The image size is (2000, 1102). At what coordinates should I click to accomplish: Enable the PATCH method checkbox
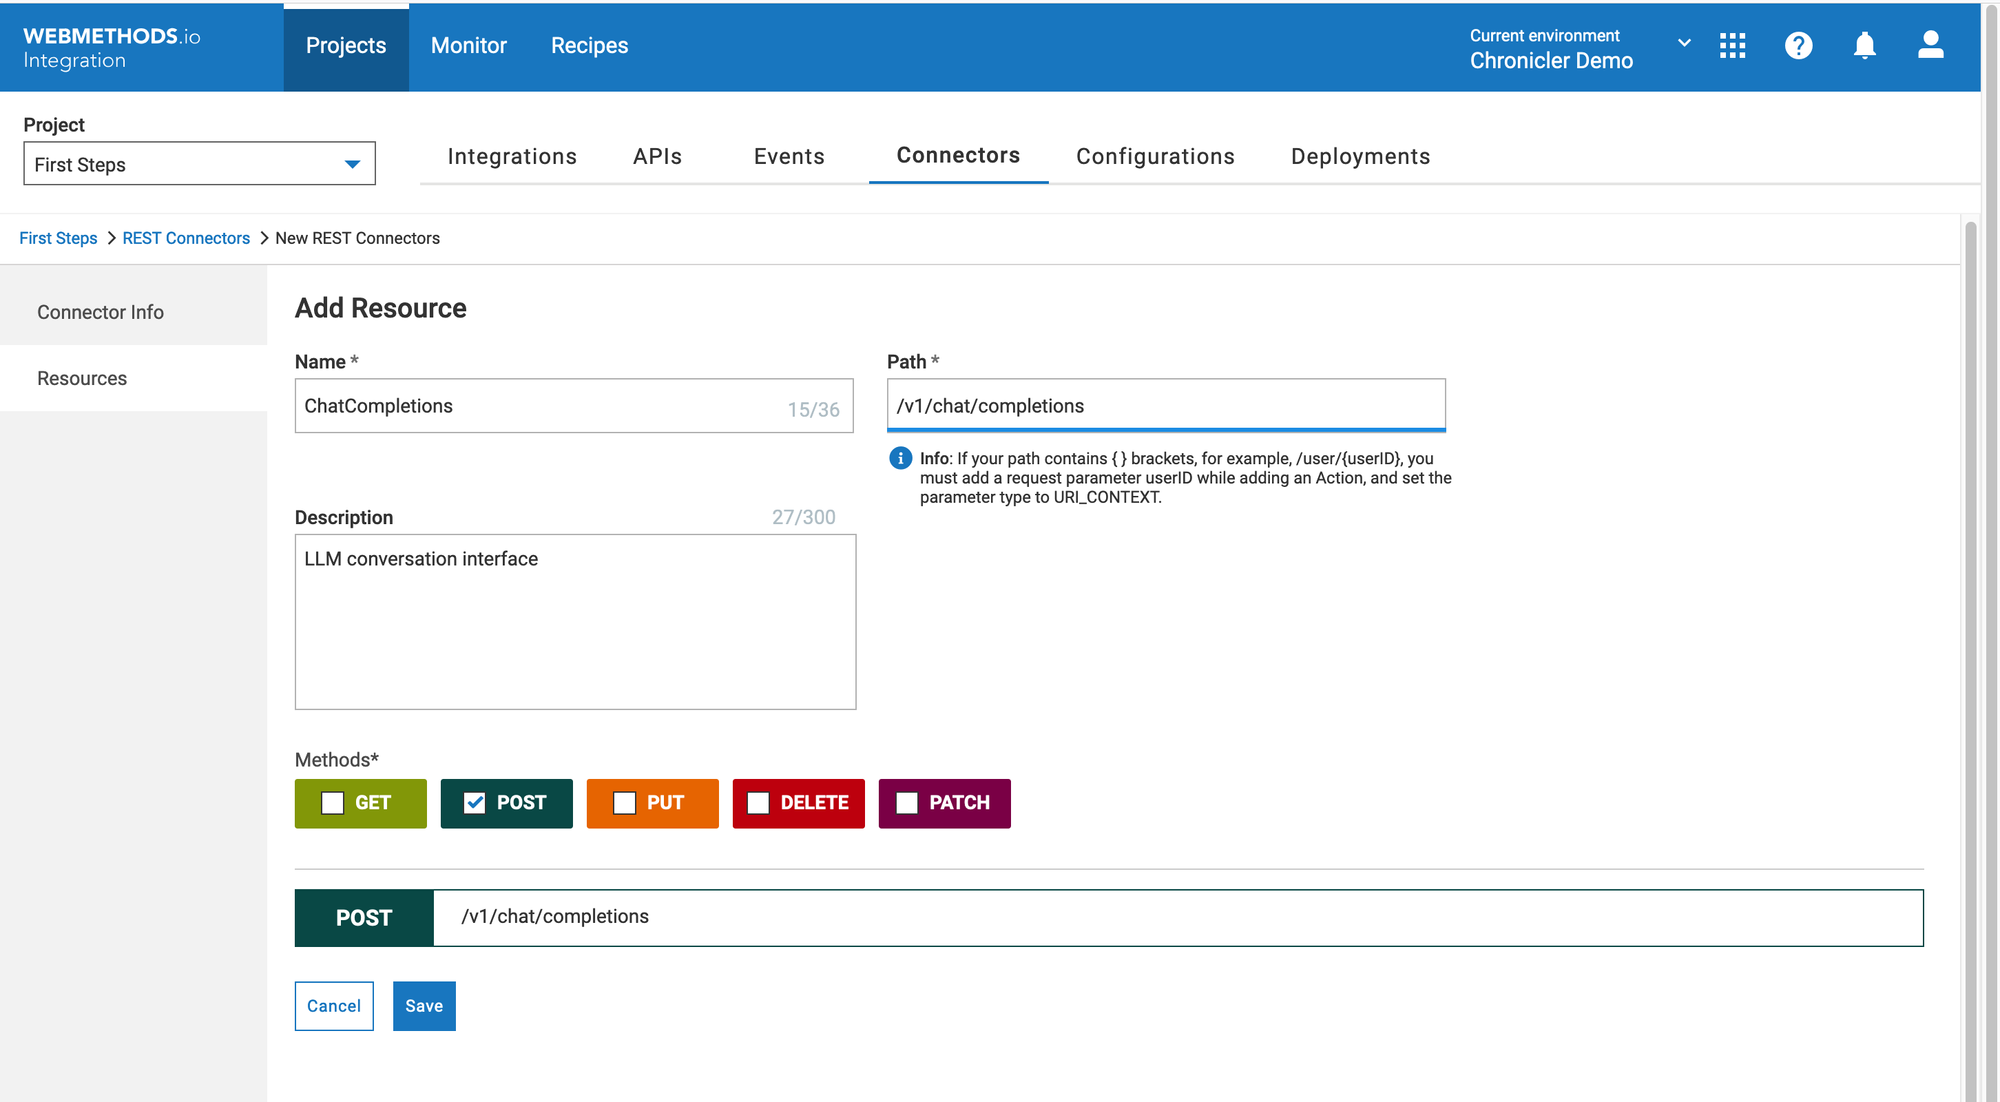pos(907,803)
